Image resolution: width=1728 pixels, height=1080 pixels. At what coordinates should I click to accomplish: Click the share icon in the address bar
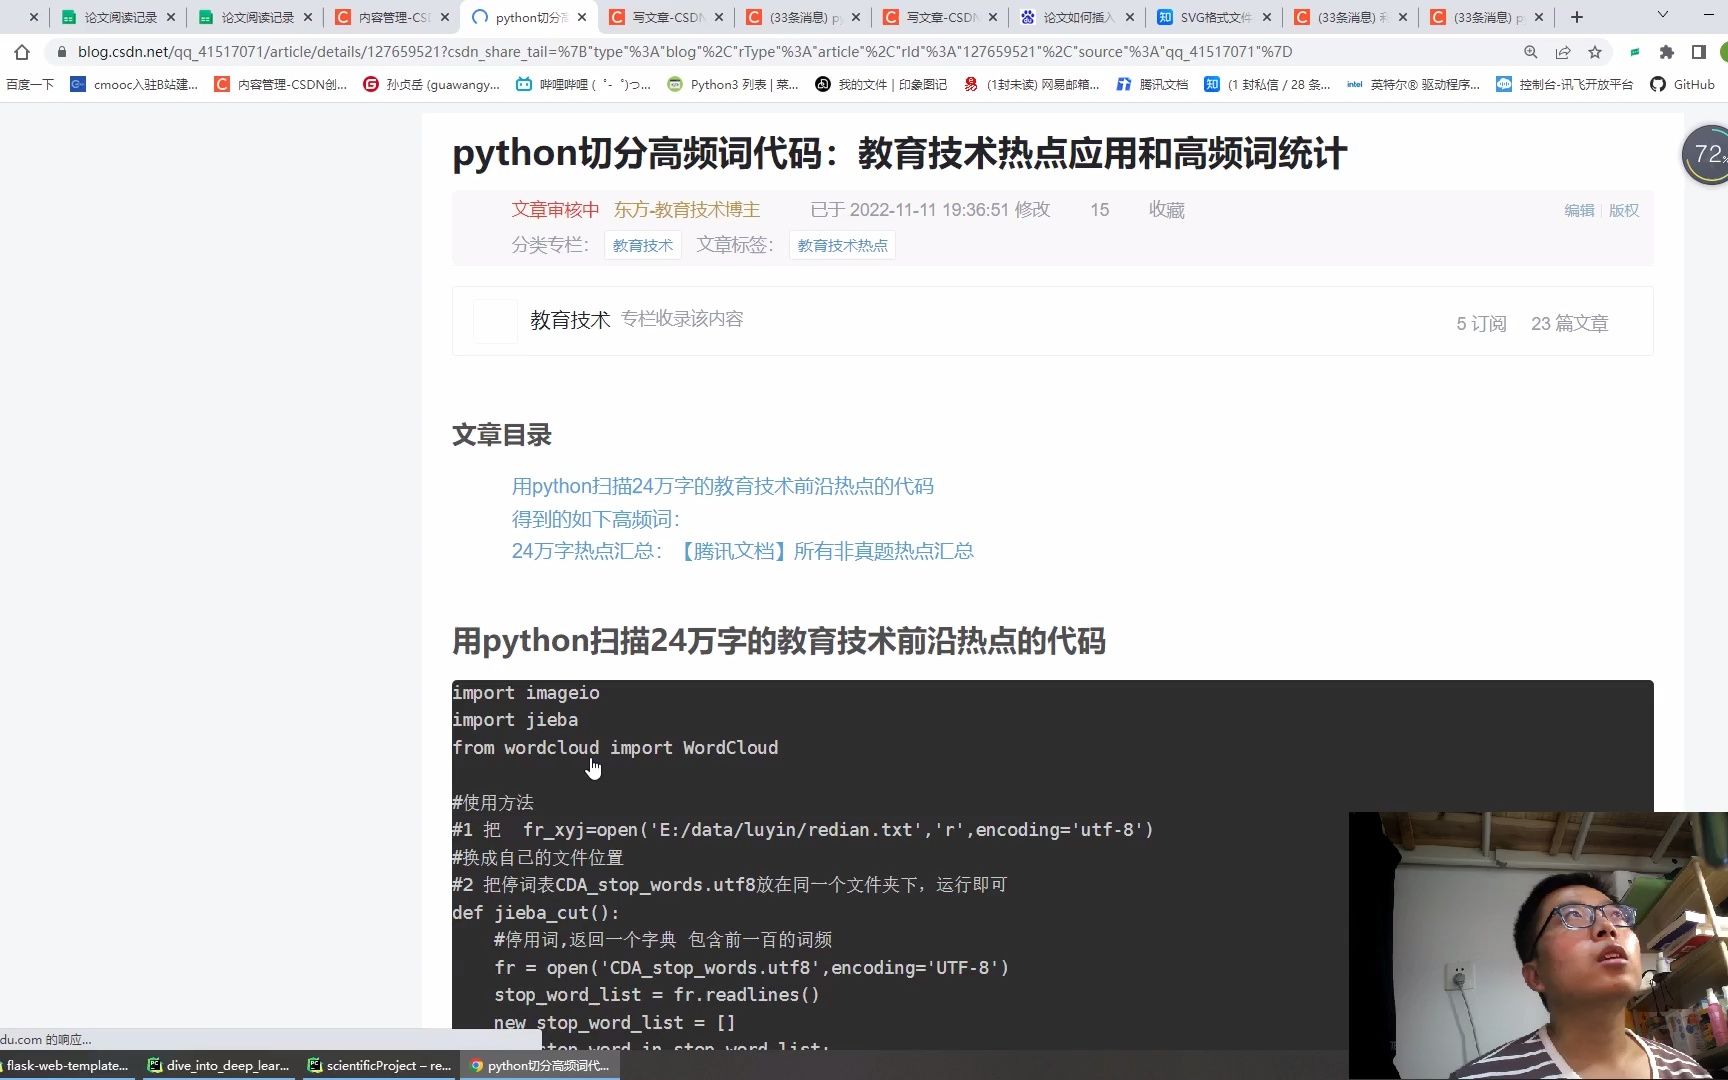pyautogui.click(x=1563, y=51)
